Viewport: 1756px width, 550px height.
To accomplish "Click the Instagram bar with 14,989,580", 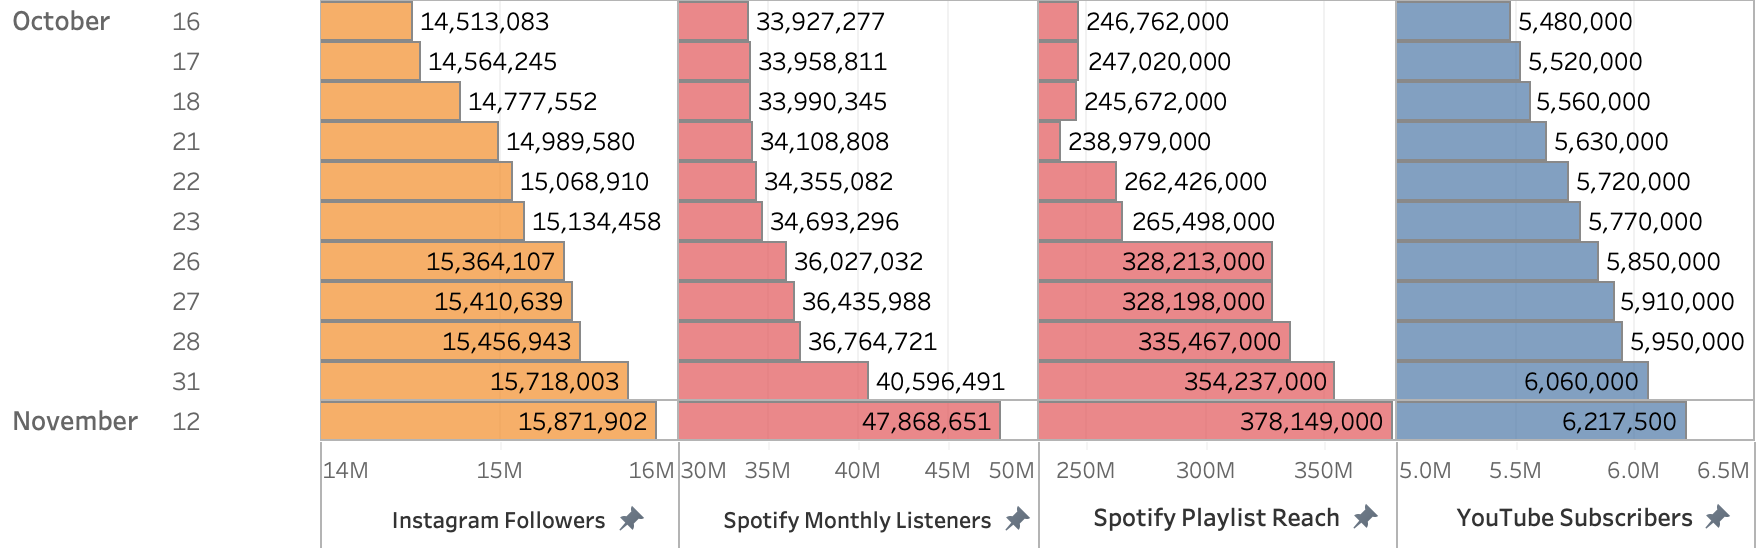I will pos(409,141).
